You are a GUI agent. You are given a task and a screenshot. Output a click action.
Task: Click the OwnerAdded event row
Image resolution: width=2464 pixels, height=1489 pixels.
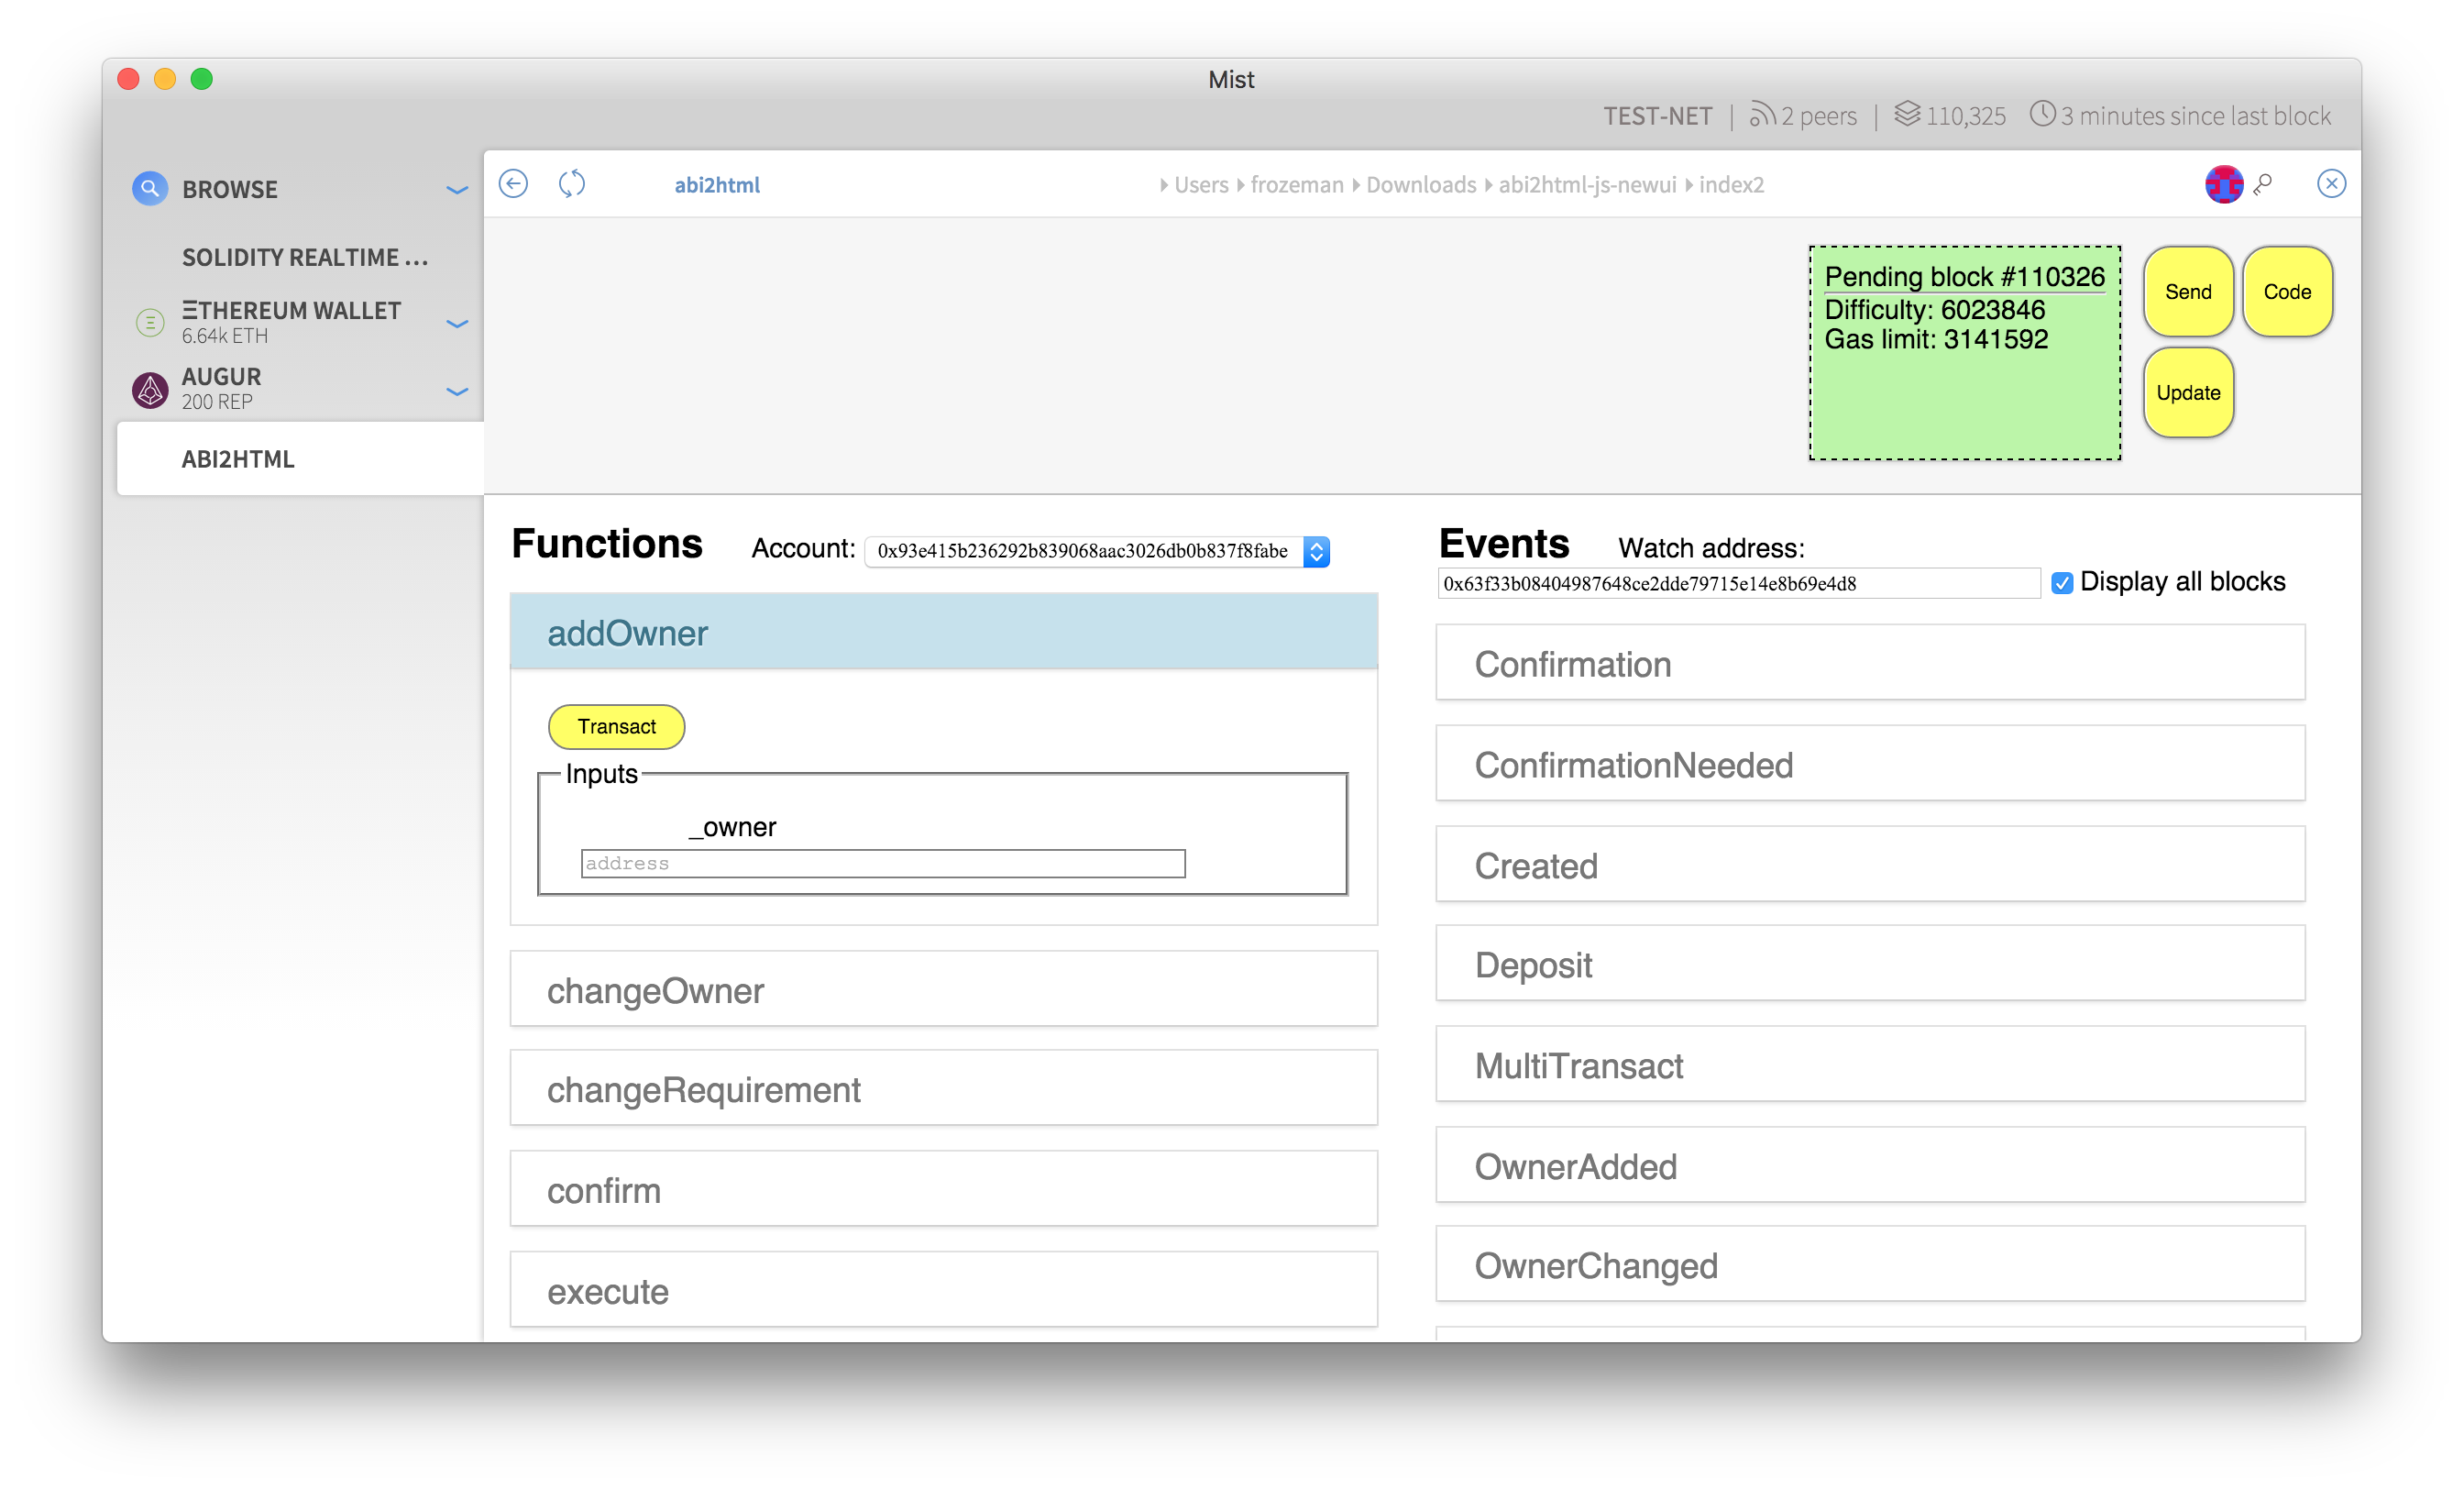point(1871,1165)
